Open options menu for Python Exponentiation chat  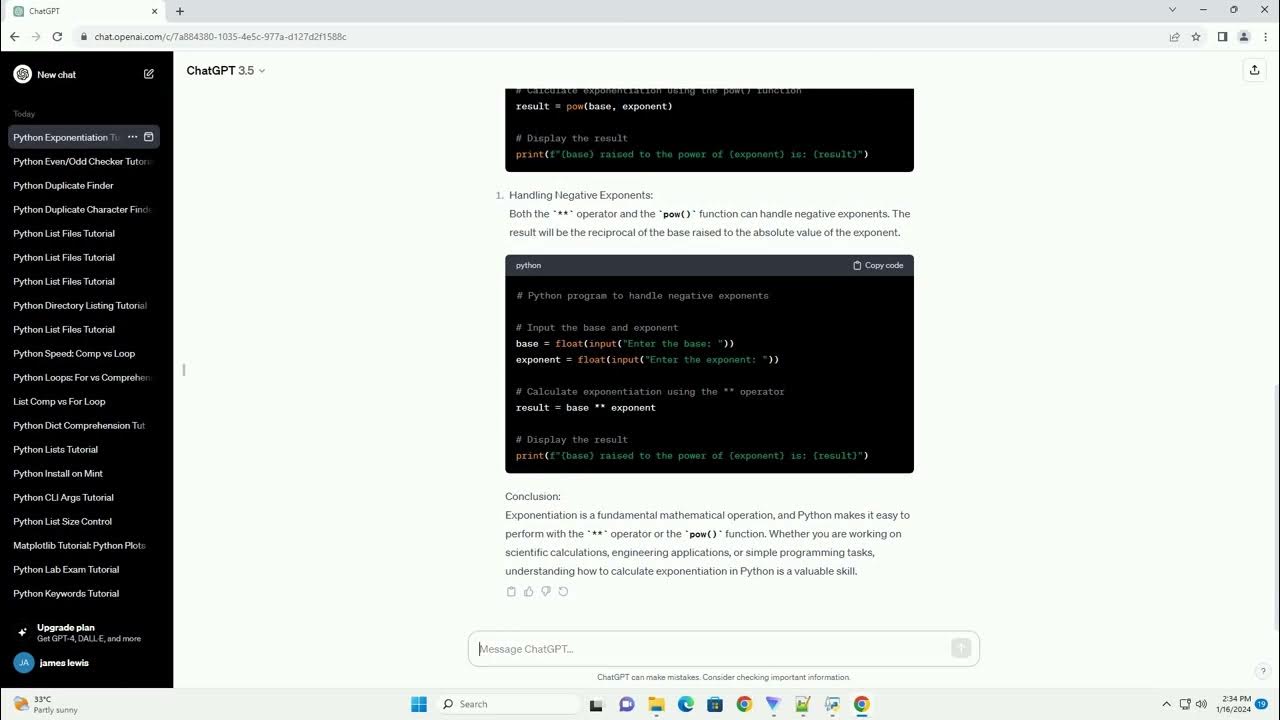(x=132, y=137)
